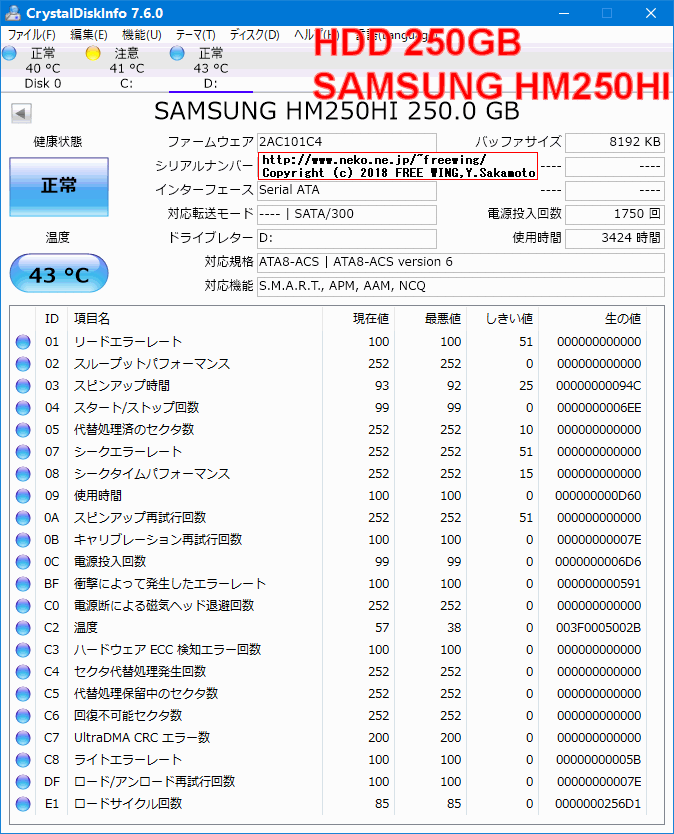Screen dimensions: 674x834
Task: Select シークエラーレート attribute name
Action: coord(128,452)
